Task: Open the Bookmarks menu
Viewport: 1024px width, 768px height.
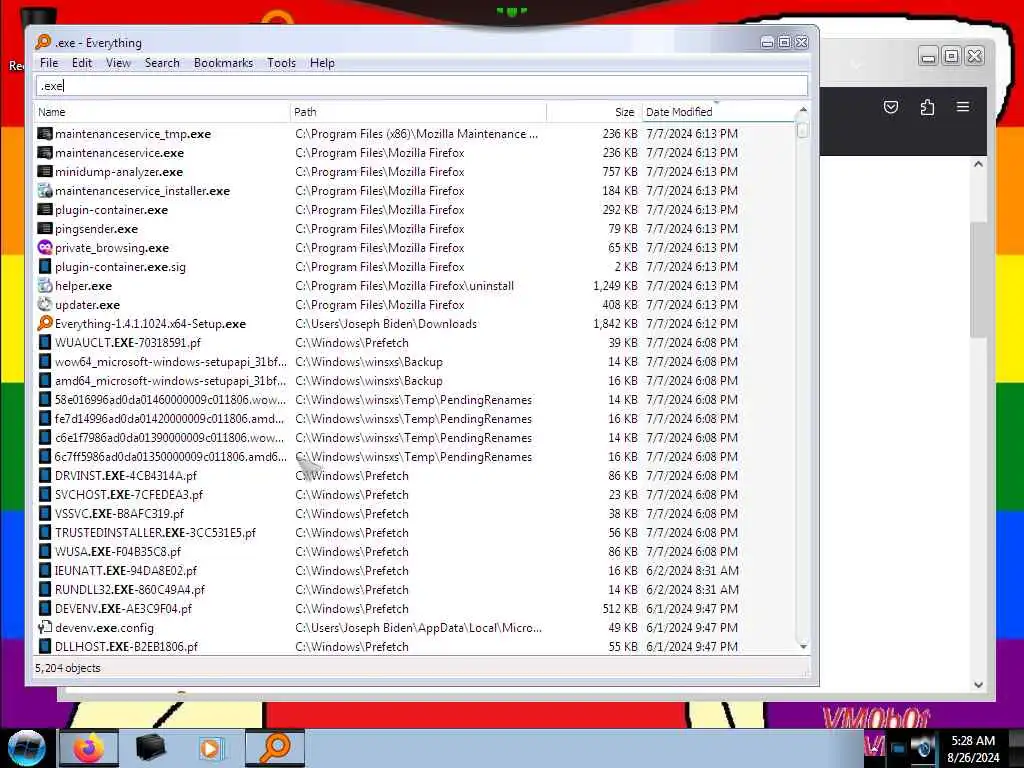Action: pos(223,63)
